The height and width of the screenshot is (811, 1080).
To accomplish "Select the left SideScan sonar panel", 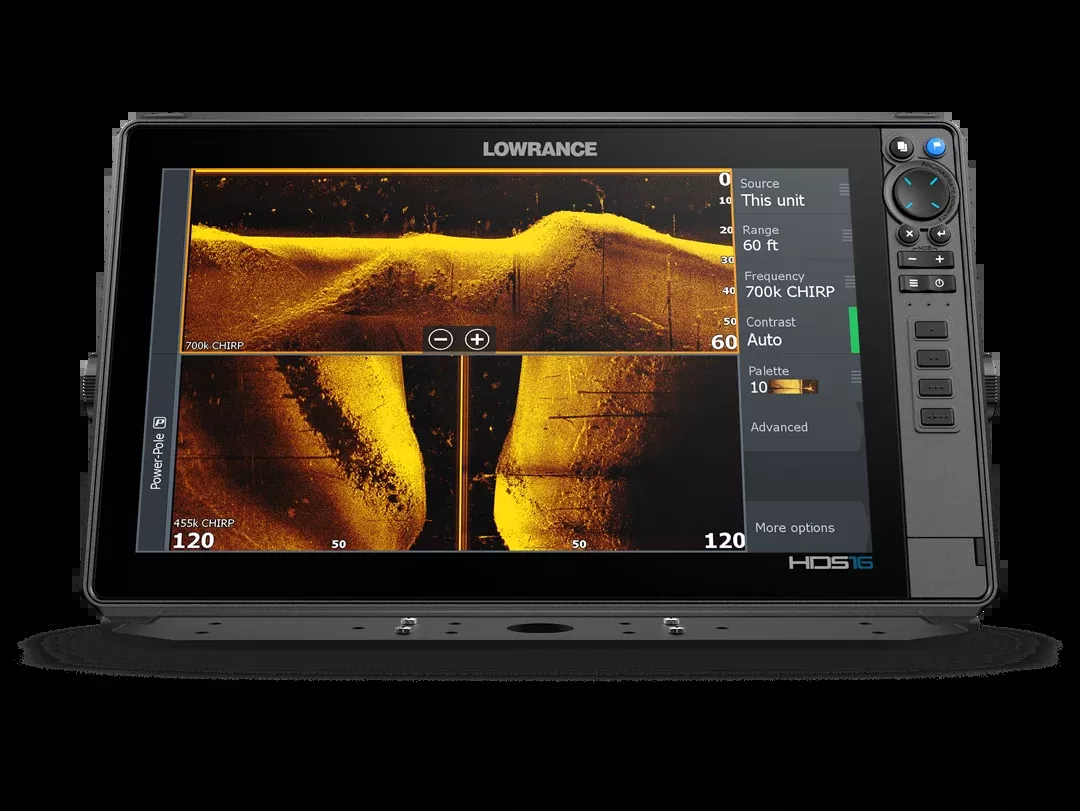I will coord(315,453).
